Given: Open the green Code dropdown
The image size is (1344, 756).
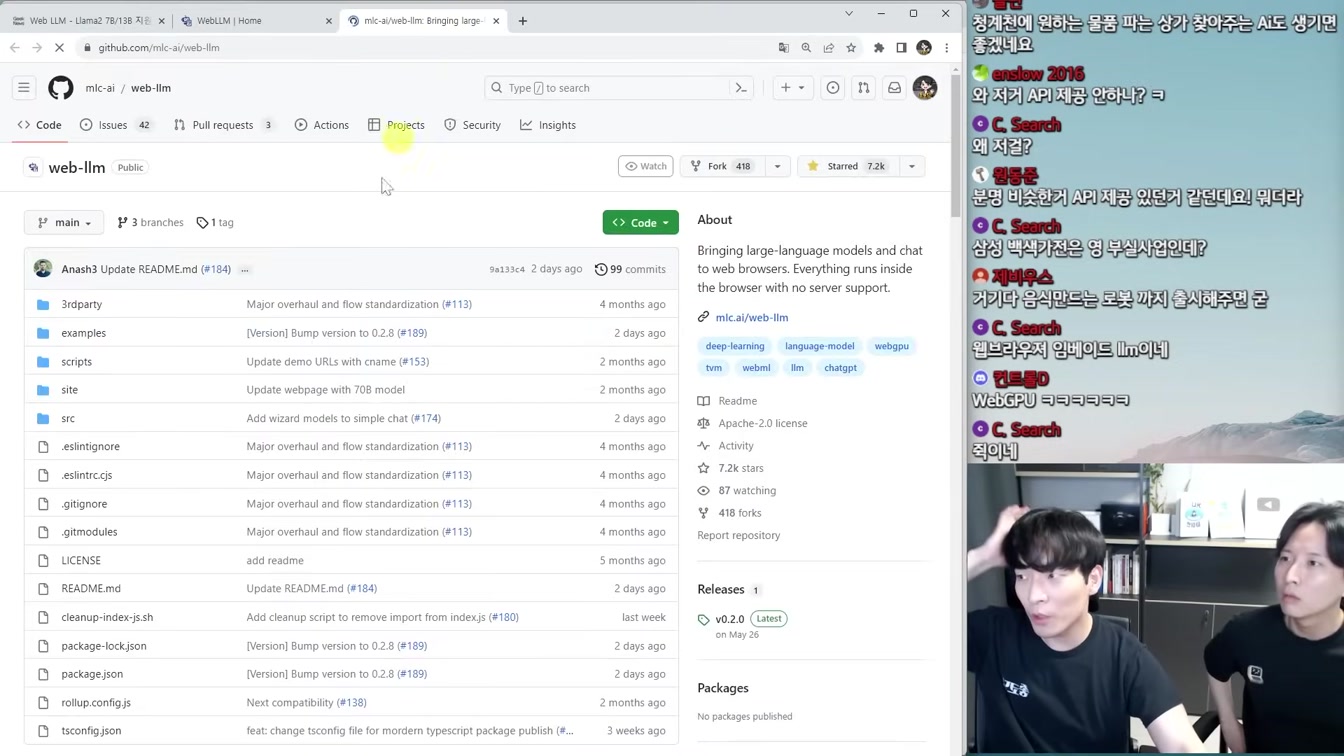Looking at the screenshot, I should point(641,222).
